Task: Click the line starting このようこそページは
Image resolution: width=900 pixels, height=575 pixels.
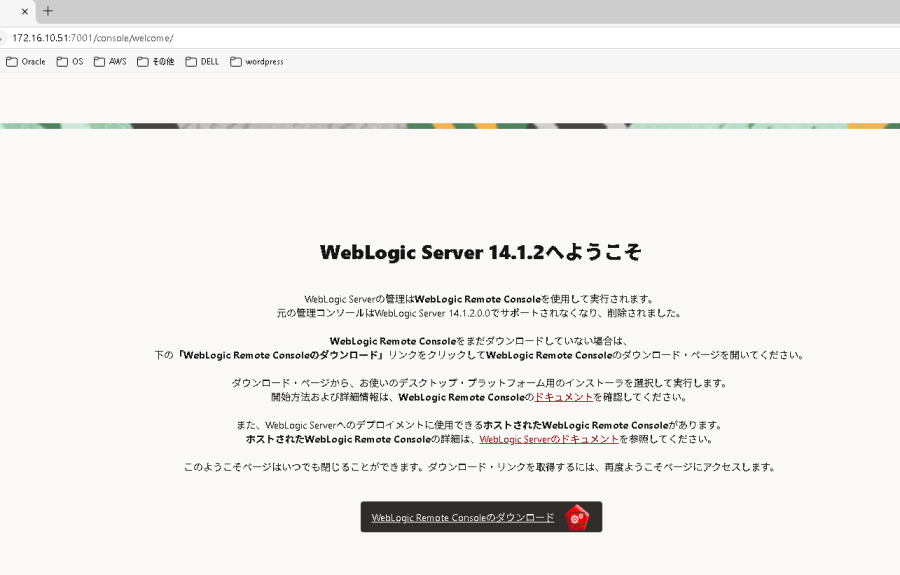Action: [479, 467]
